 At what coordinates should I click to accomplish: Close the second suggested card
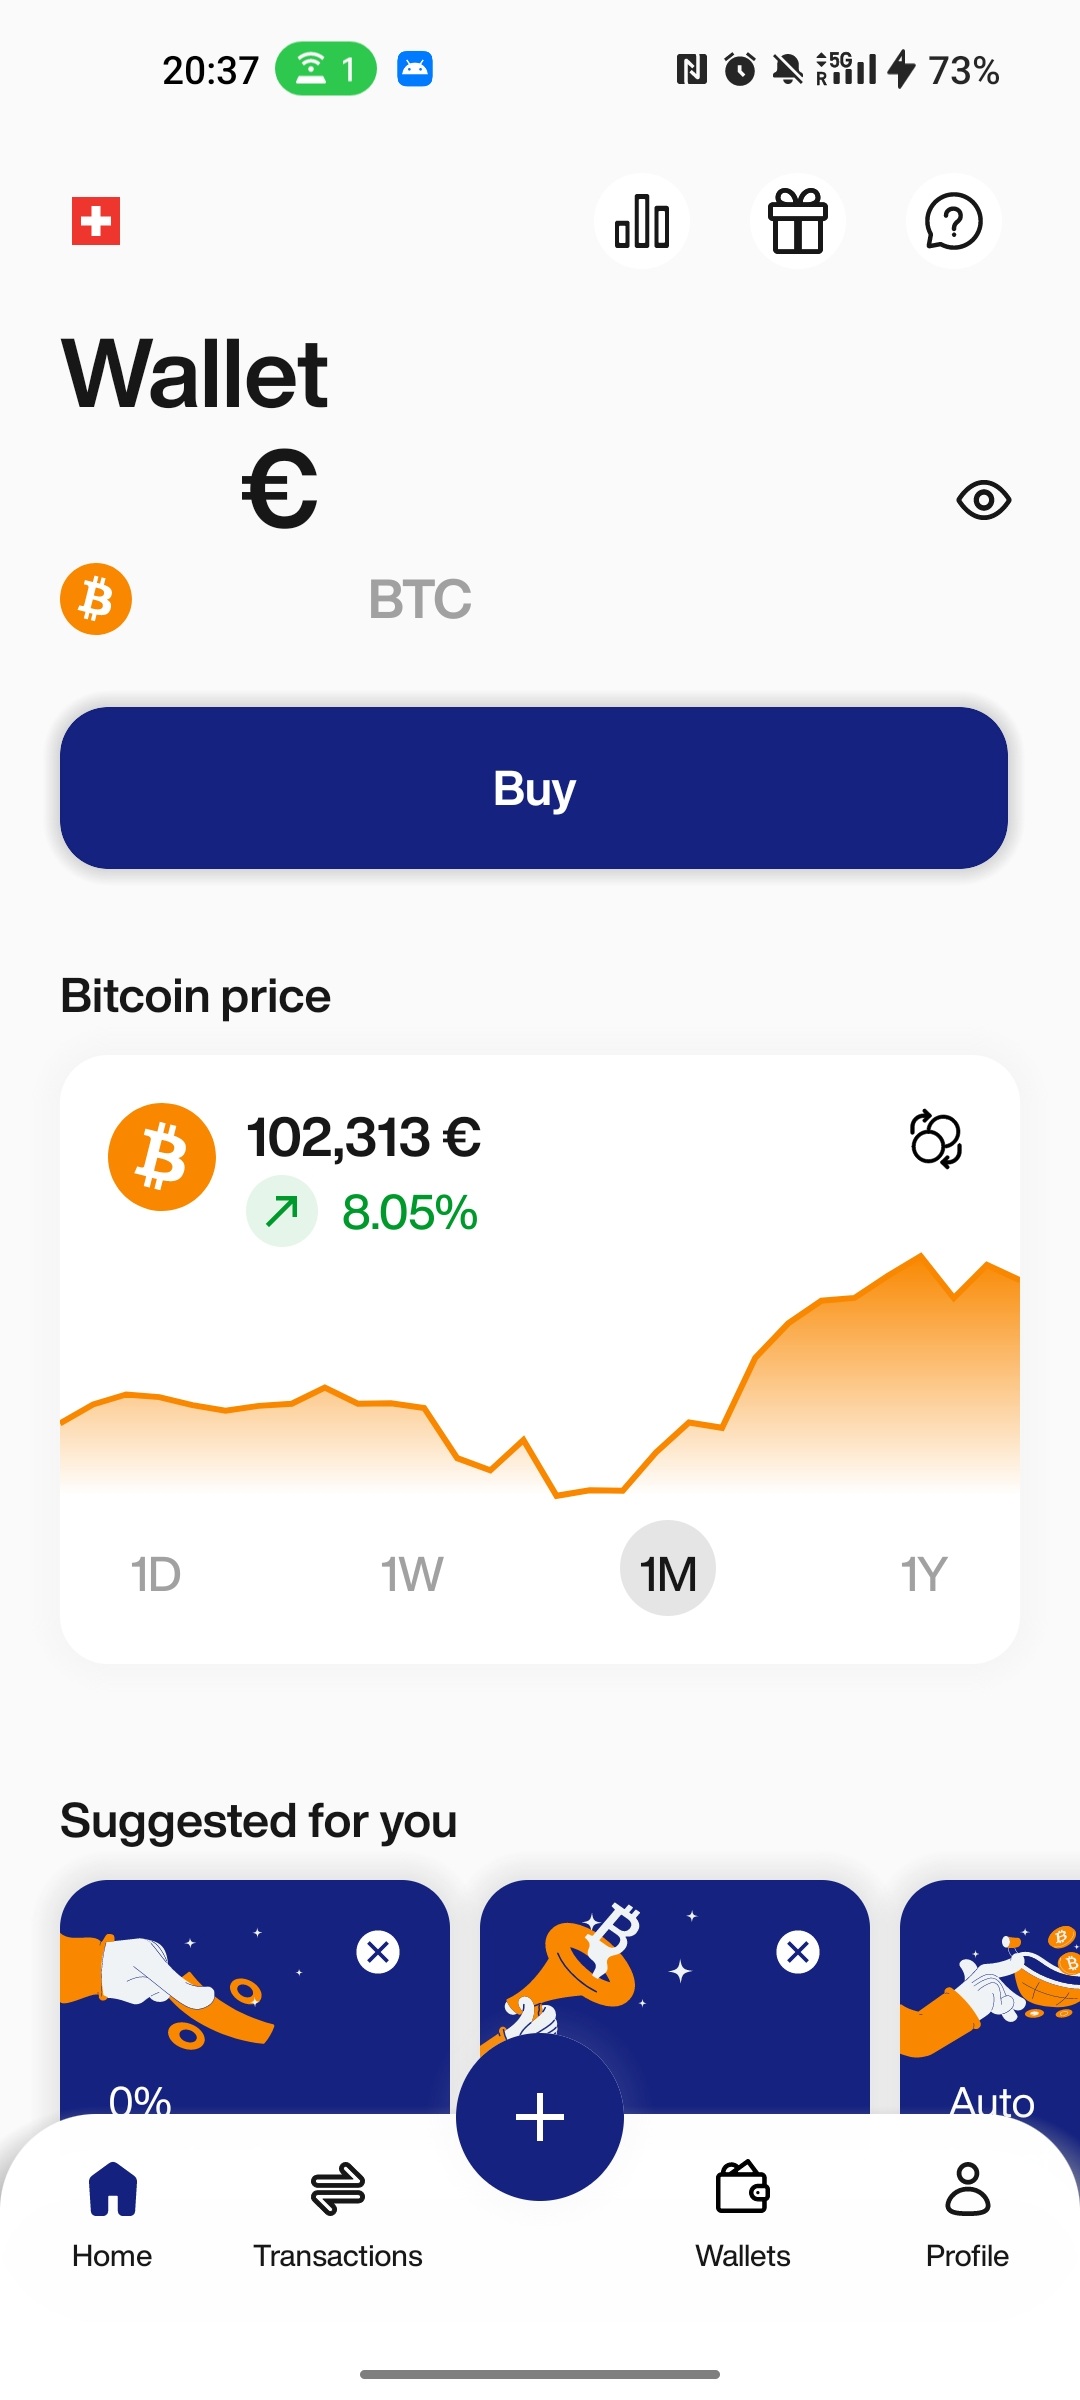tap(798, 1951)
